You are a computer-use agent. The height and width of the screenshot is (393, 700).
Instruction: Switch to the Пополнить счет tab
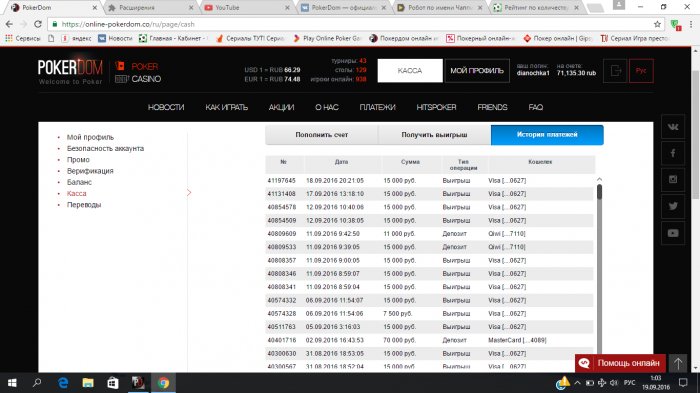tap(321, 135)
